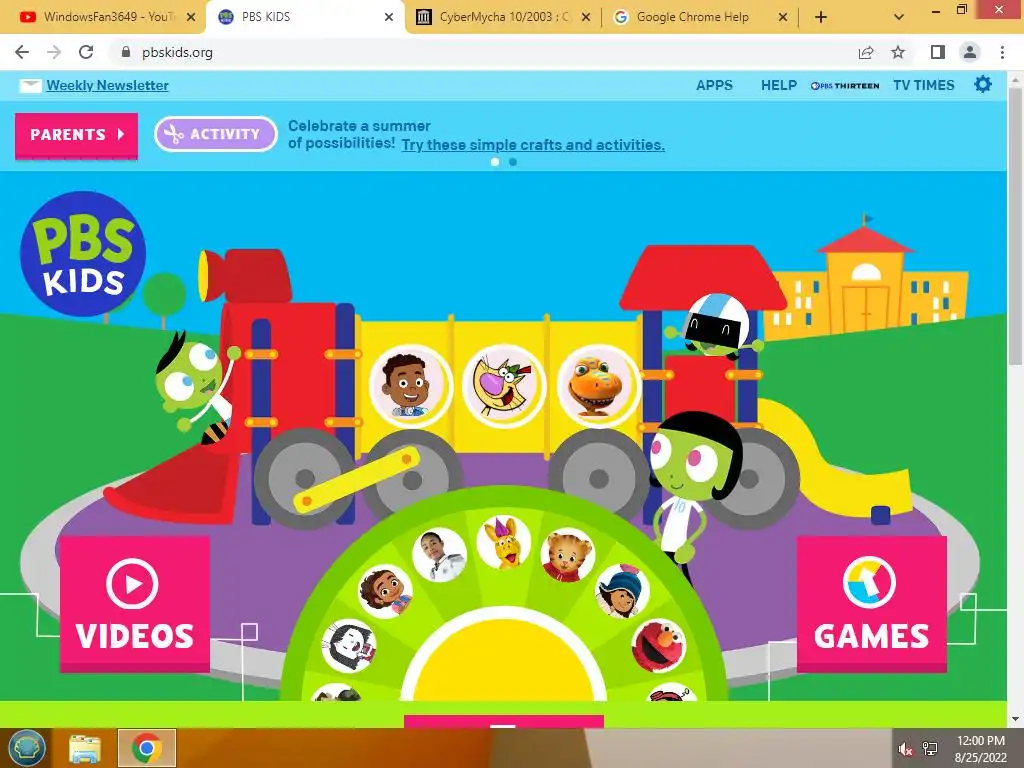
Task: Open the Chrome profile avatar
Action: (970, 52)
